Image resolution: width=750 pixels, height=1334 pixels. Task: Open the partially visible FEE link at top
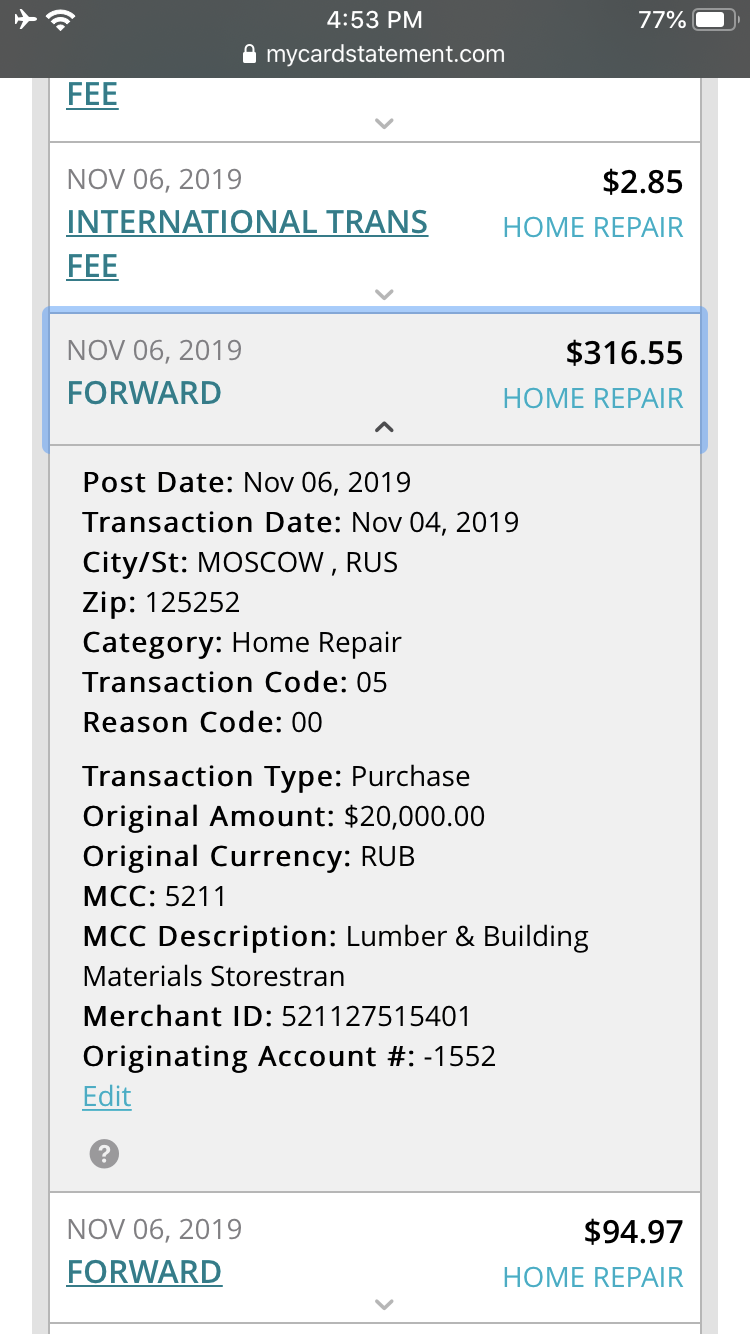tap(92, 95)
